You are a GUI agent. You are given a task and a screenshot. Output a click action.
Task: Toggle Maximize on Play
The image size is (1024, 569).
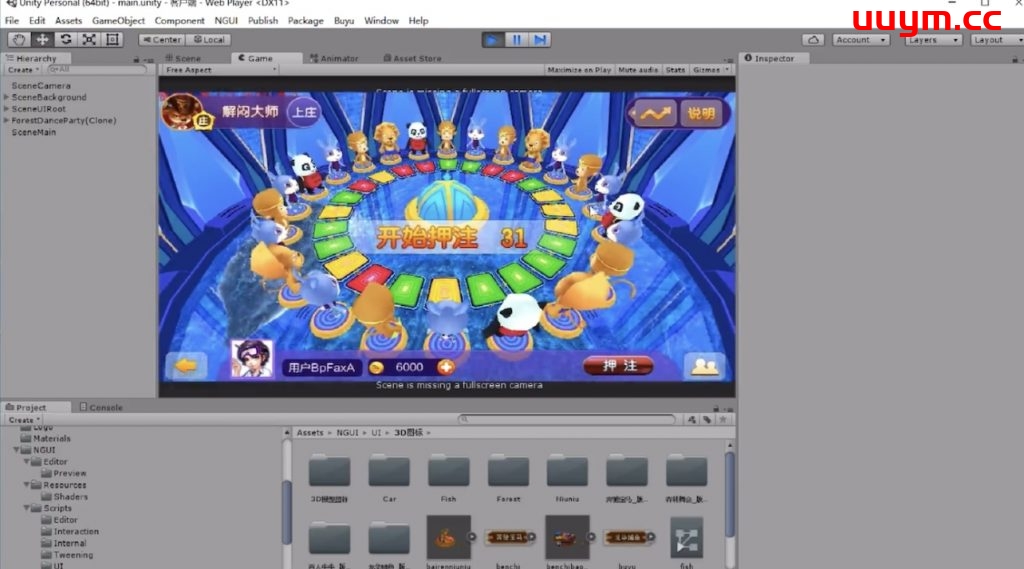(580, 70)
